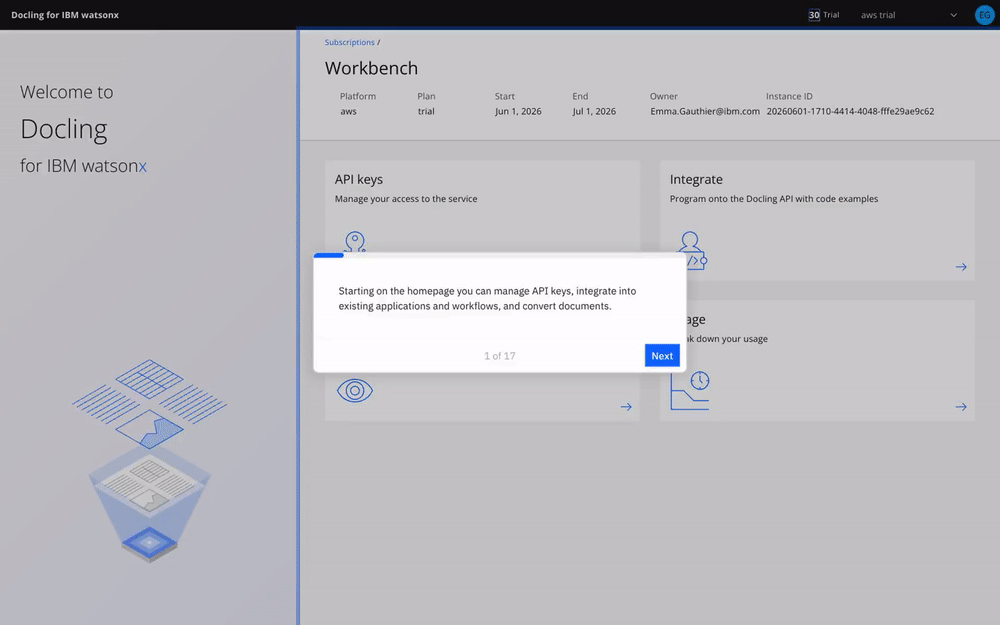The height and width of the screenshot is (625, 1000).
Task: Click the API keys key icon
Action: tap(355, 242)
